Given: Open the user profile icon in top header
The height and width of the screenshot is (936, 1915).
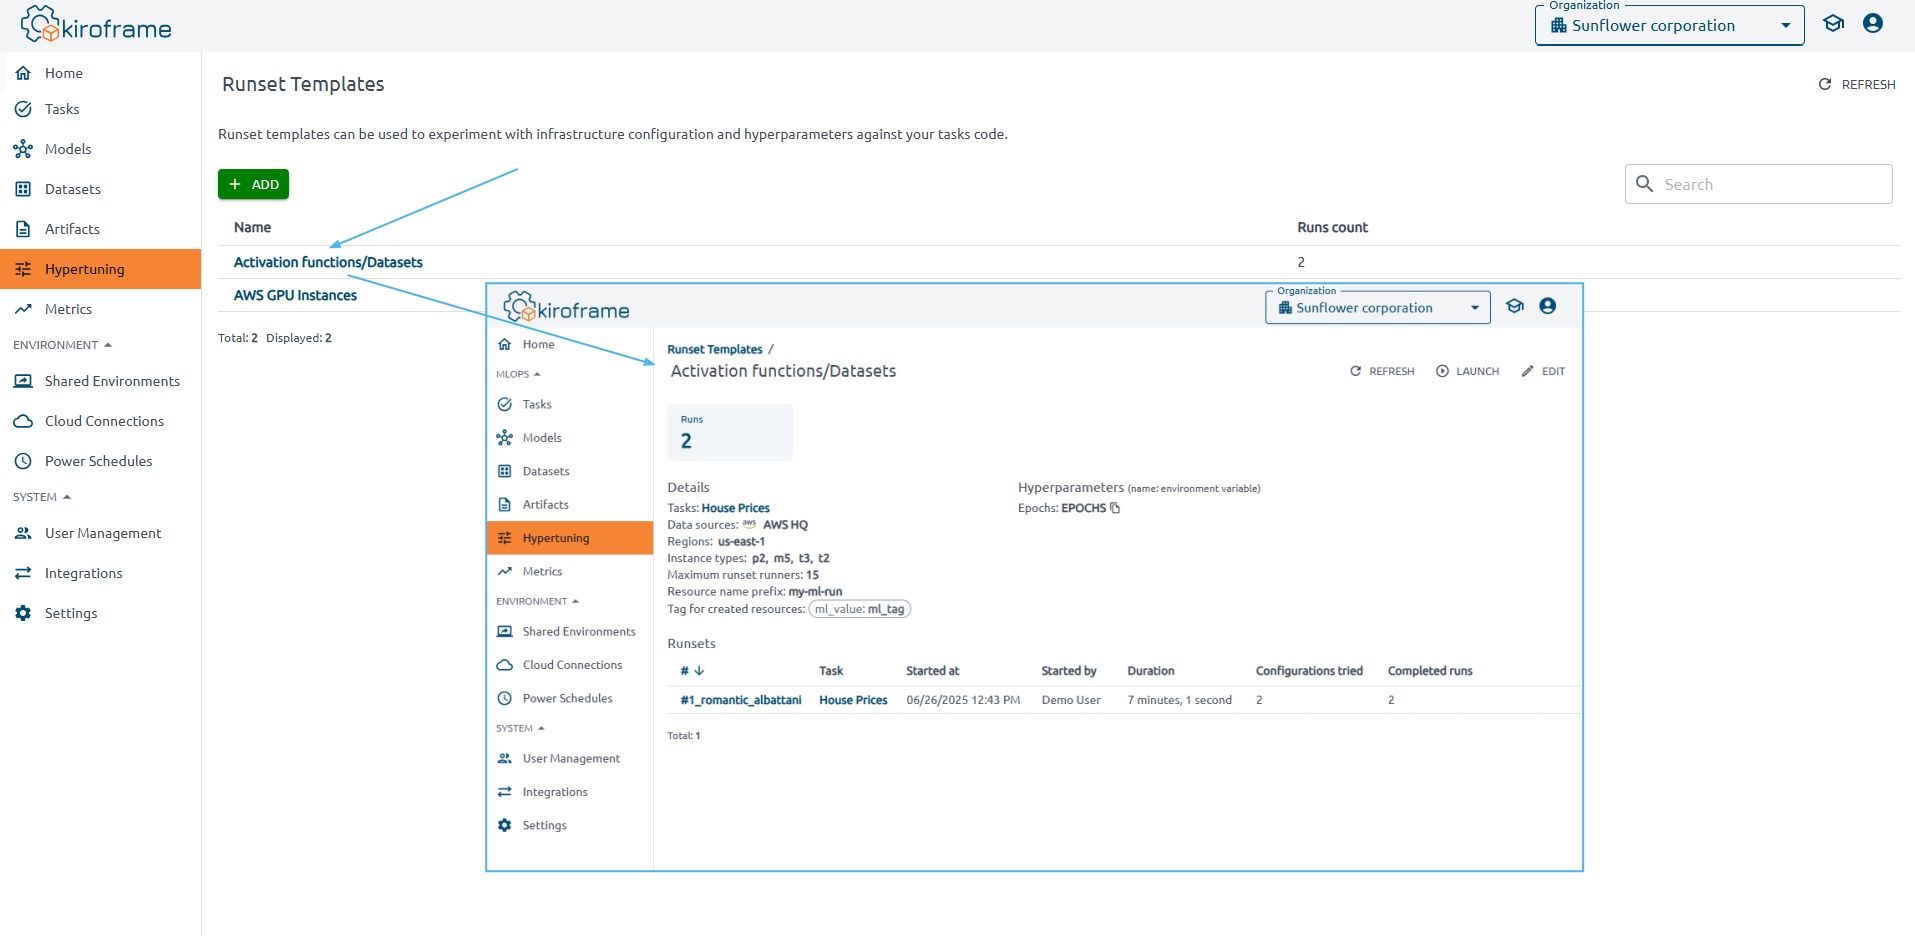Looking at the screenshot, I should click(x=1873, y=24).
